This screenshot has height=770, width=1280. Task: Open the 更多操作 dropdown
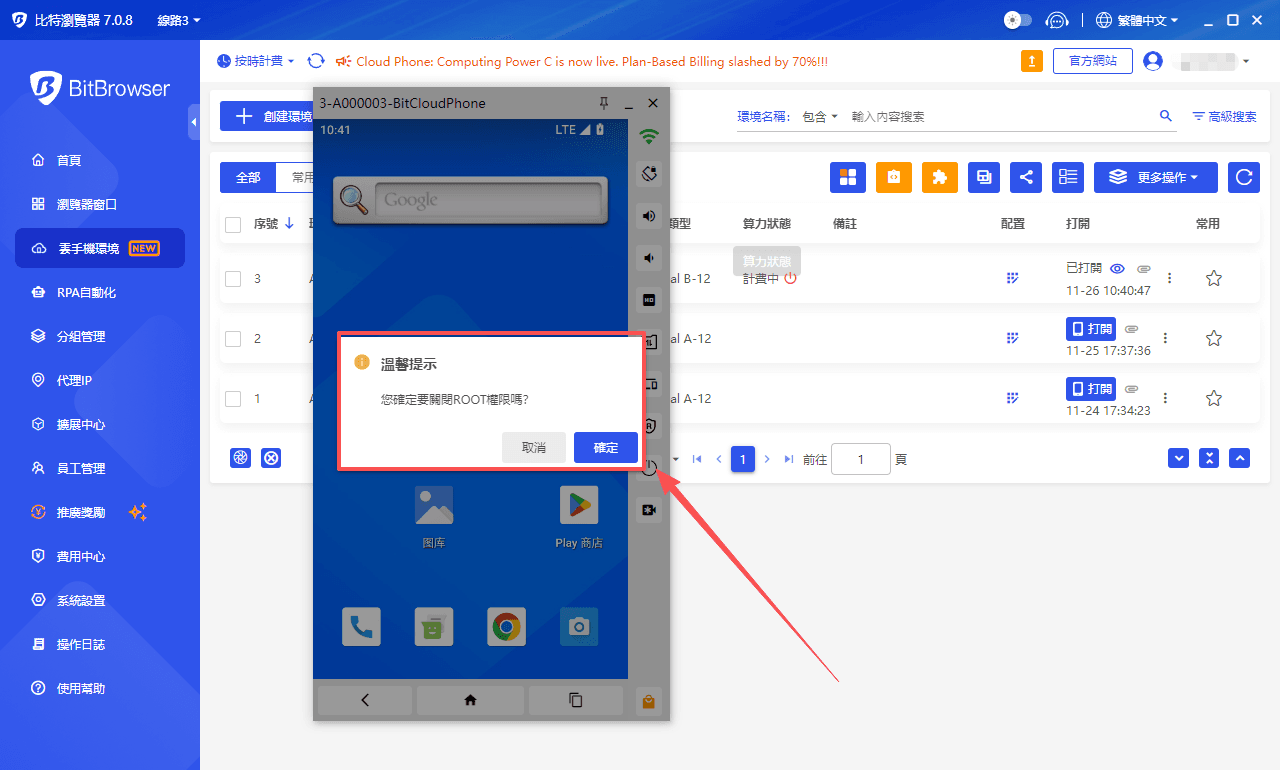point(1155,177)
